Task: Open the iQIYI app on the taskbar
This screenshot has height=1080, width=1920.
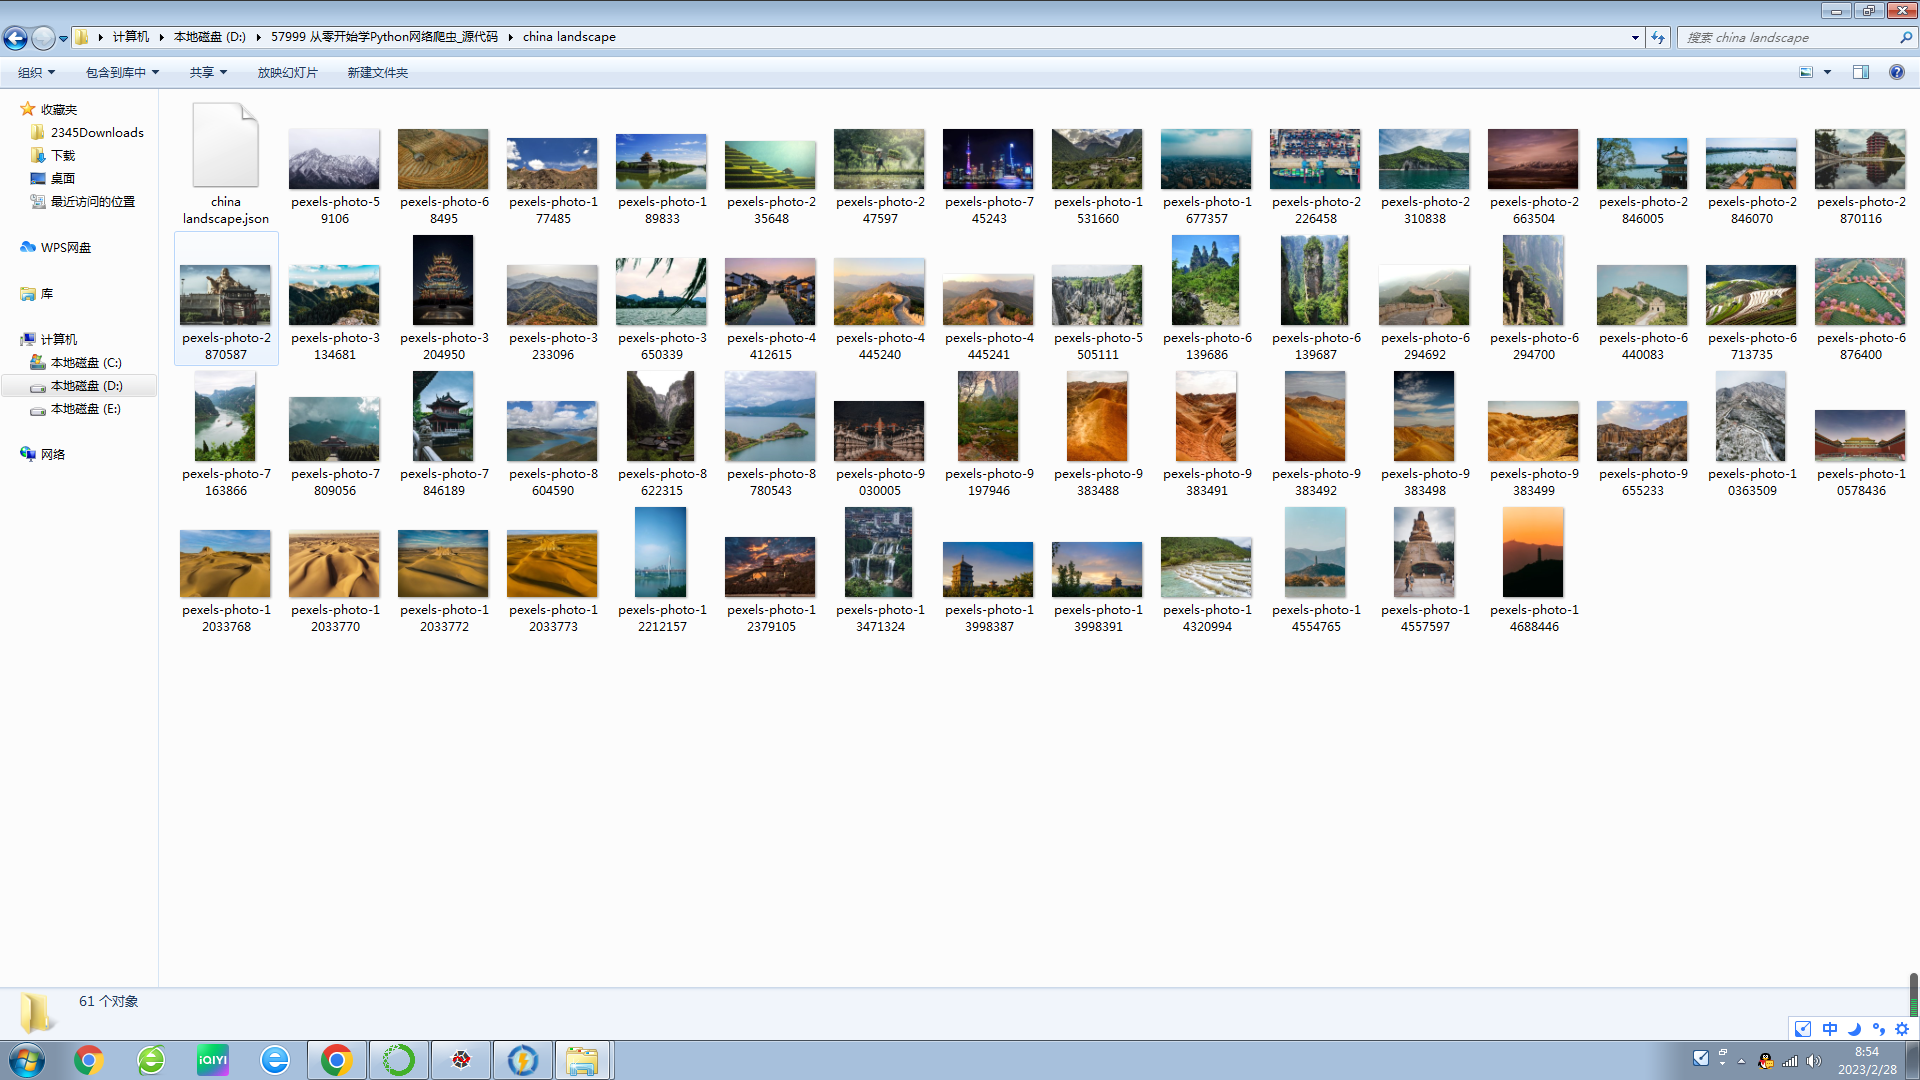Action: (x=212, y=1060)
